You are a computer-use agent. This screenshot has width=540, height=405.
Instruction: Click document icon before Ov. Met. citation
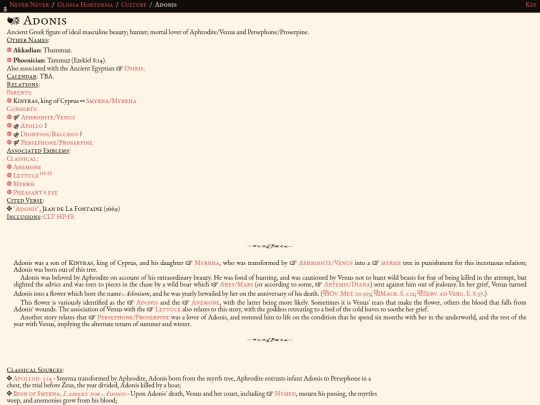(x=325, y=293)
